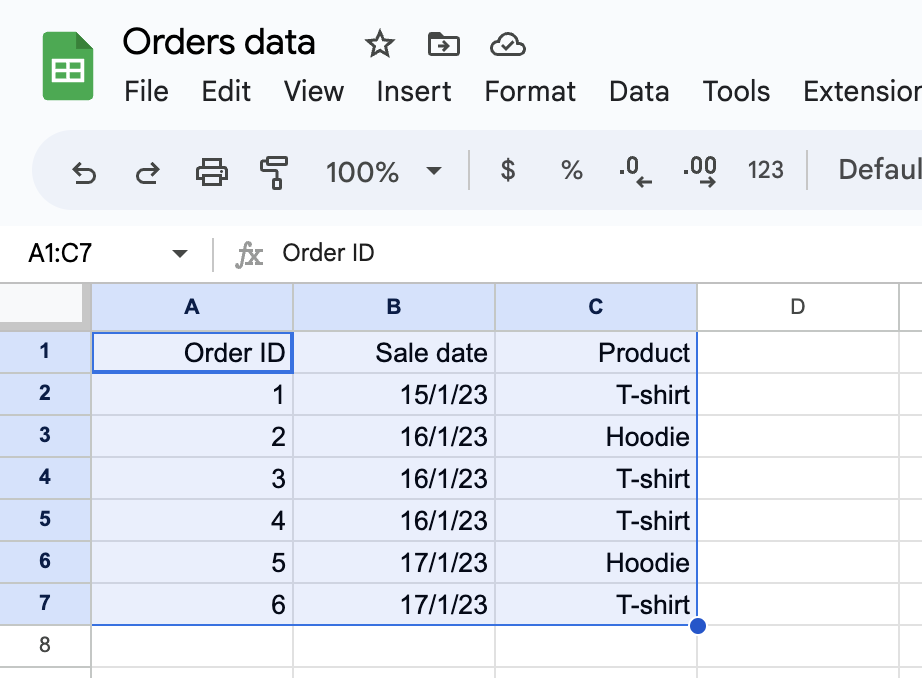
Task: Redo the last action
Action: point(147,170)
